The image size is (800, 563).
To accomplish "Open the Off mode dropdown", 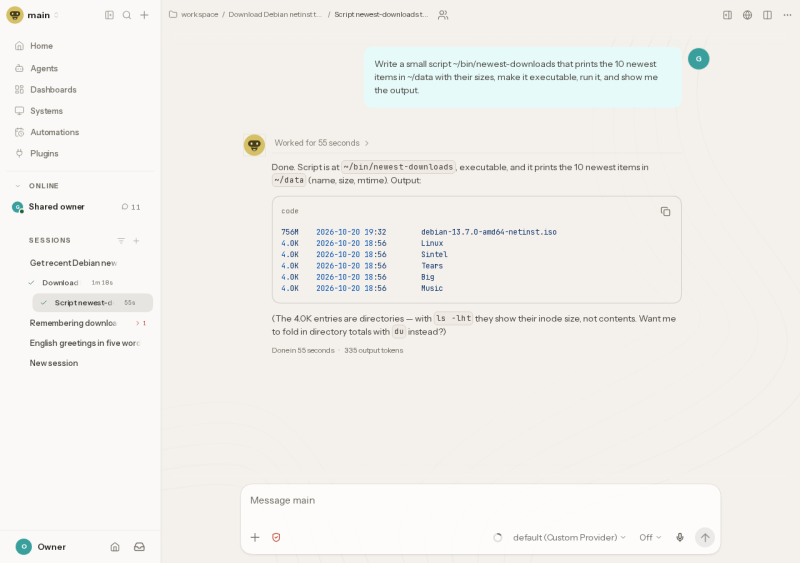I will point(650,537).
